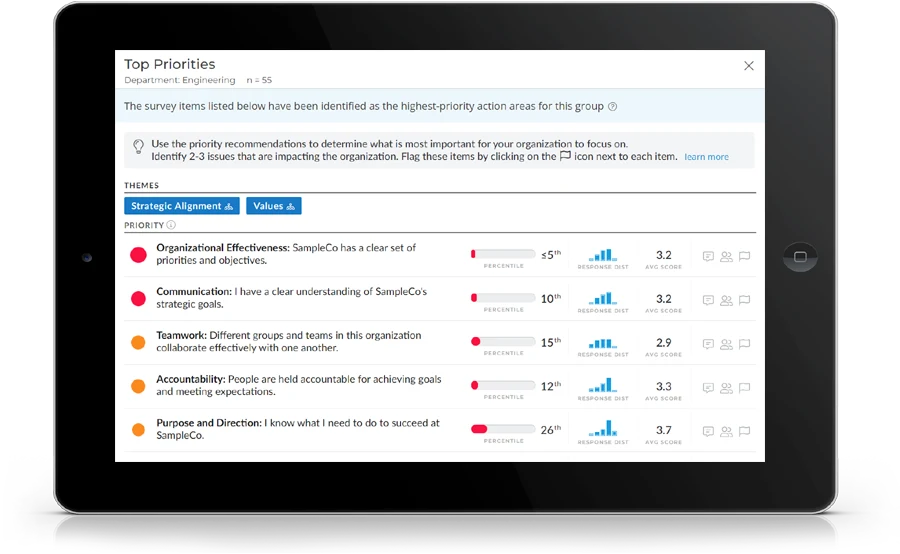
Task: Select the Strategic Alignment theme
Action: pyautogui.click(x=182, y=206)
